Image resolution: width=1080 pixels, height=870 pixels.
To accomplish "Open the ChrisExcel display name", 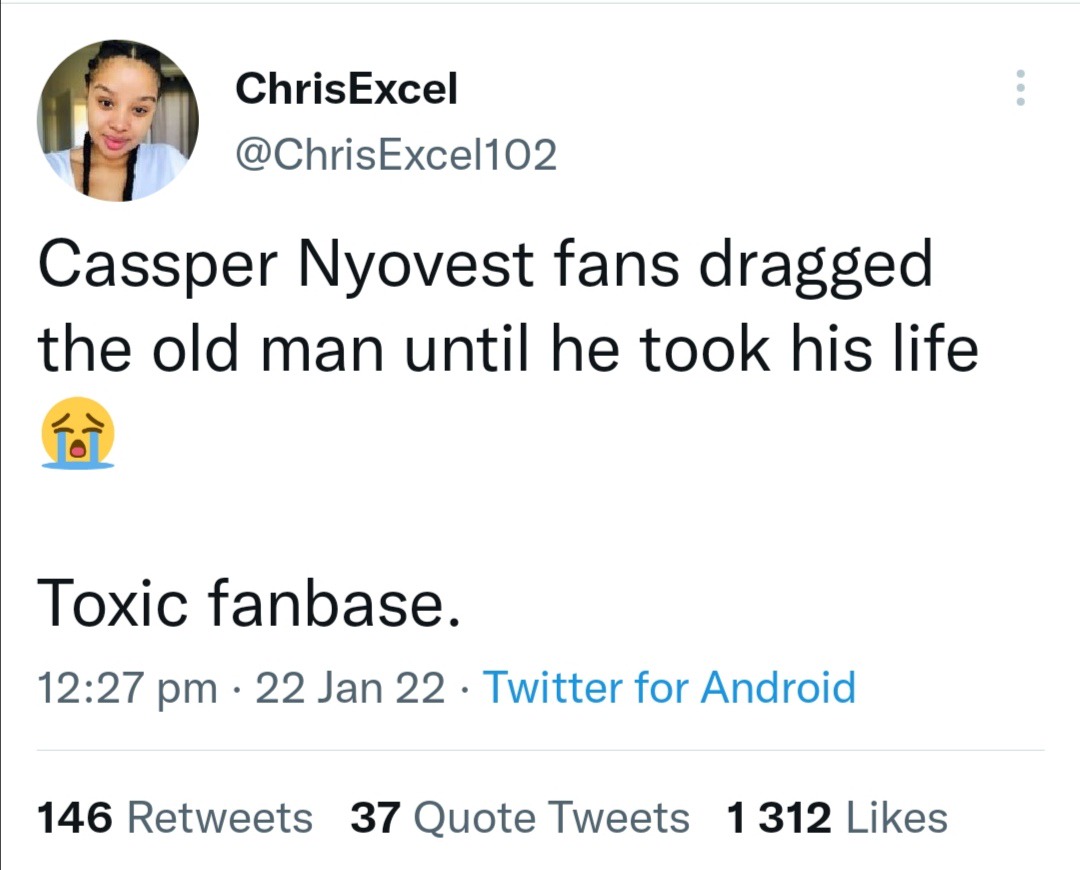I will point(346,89).
